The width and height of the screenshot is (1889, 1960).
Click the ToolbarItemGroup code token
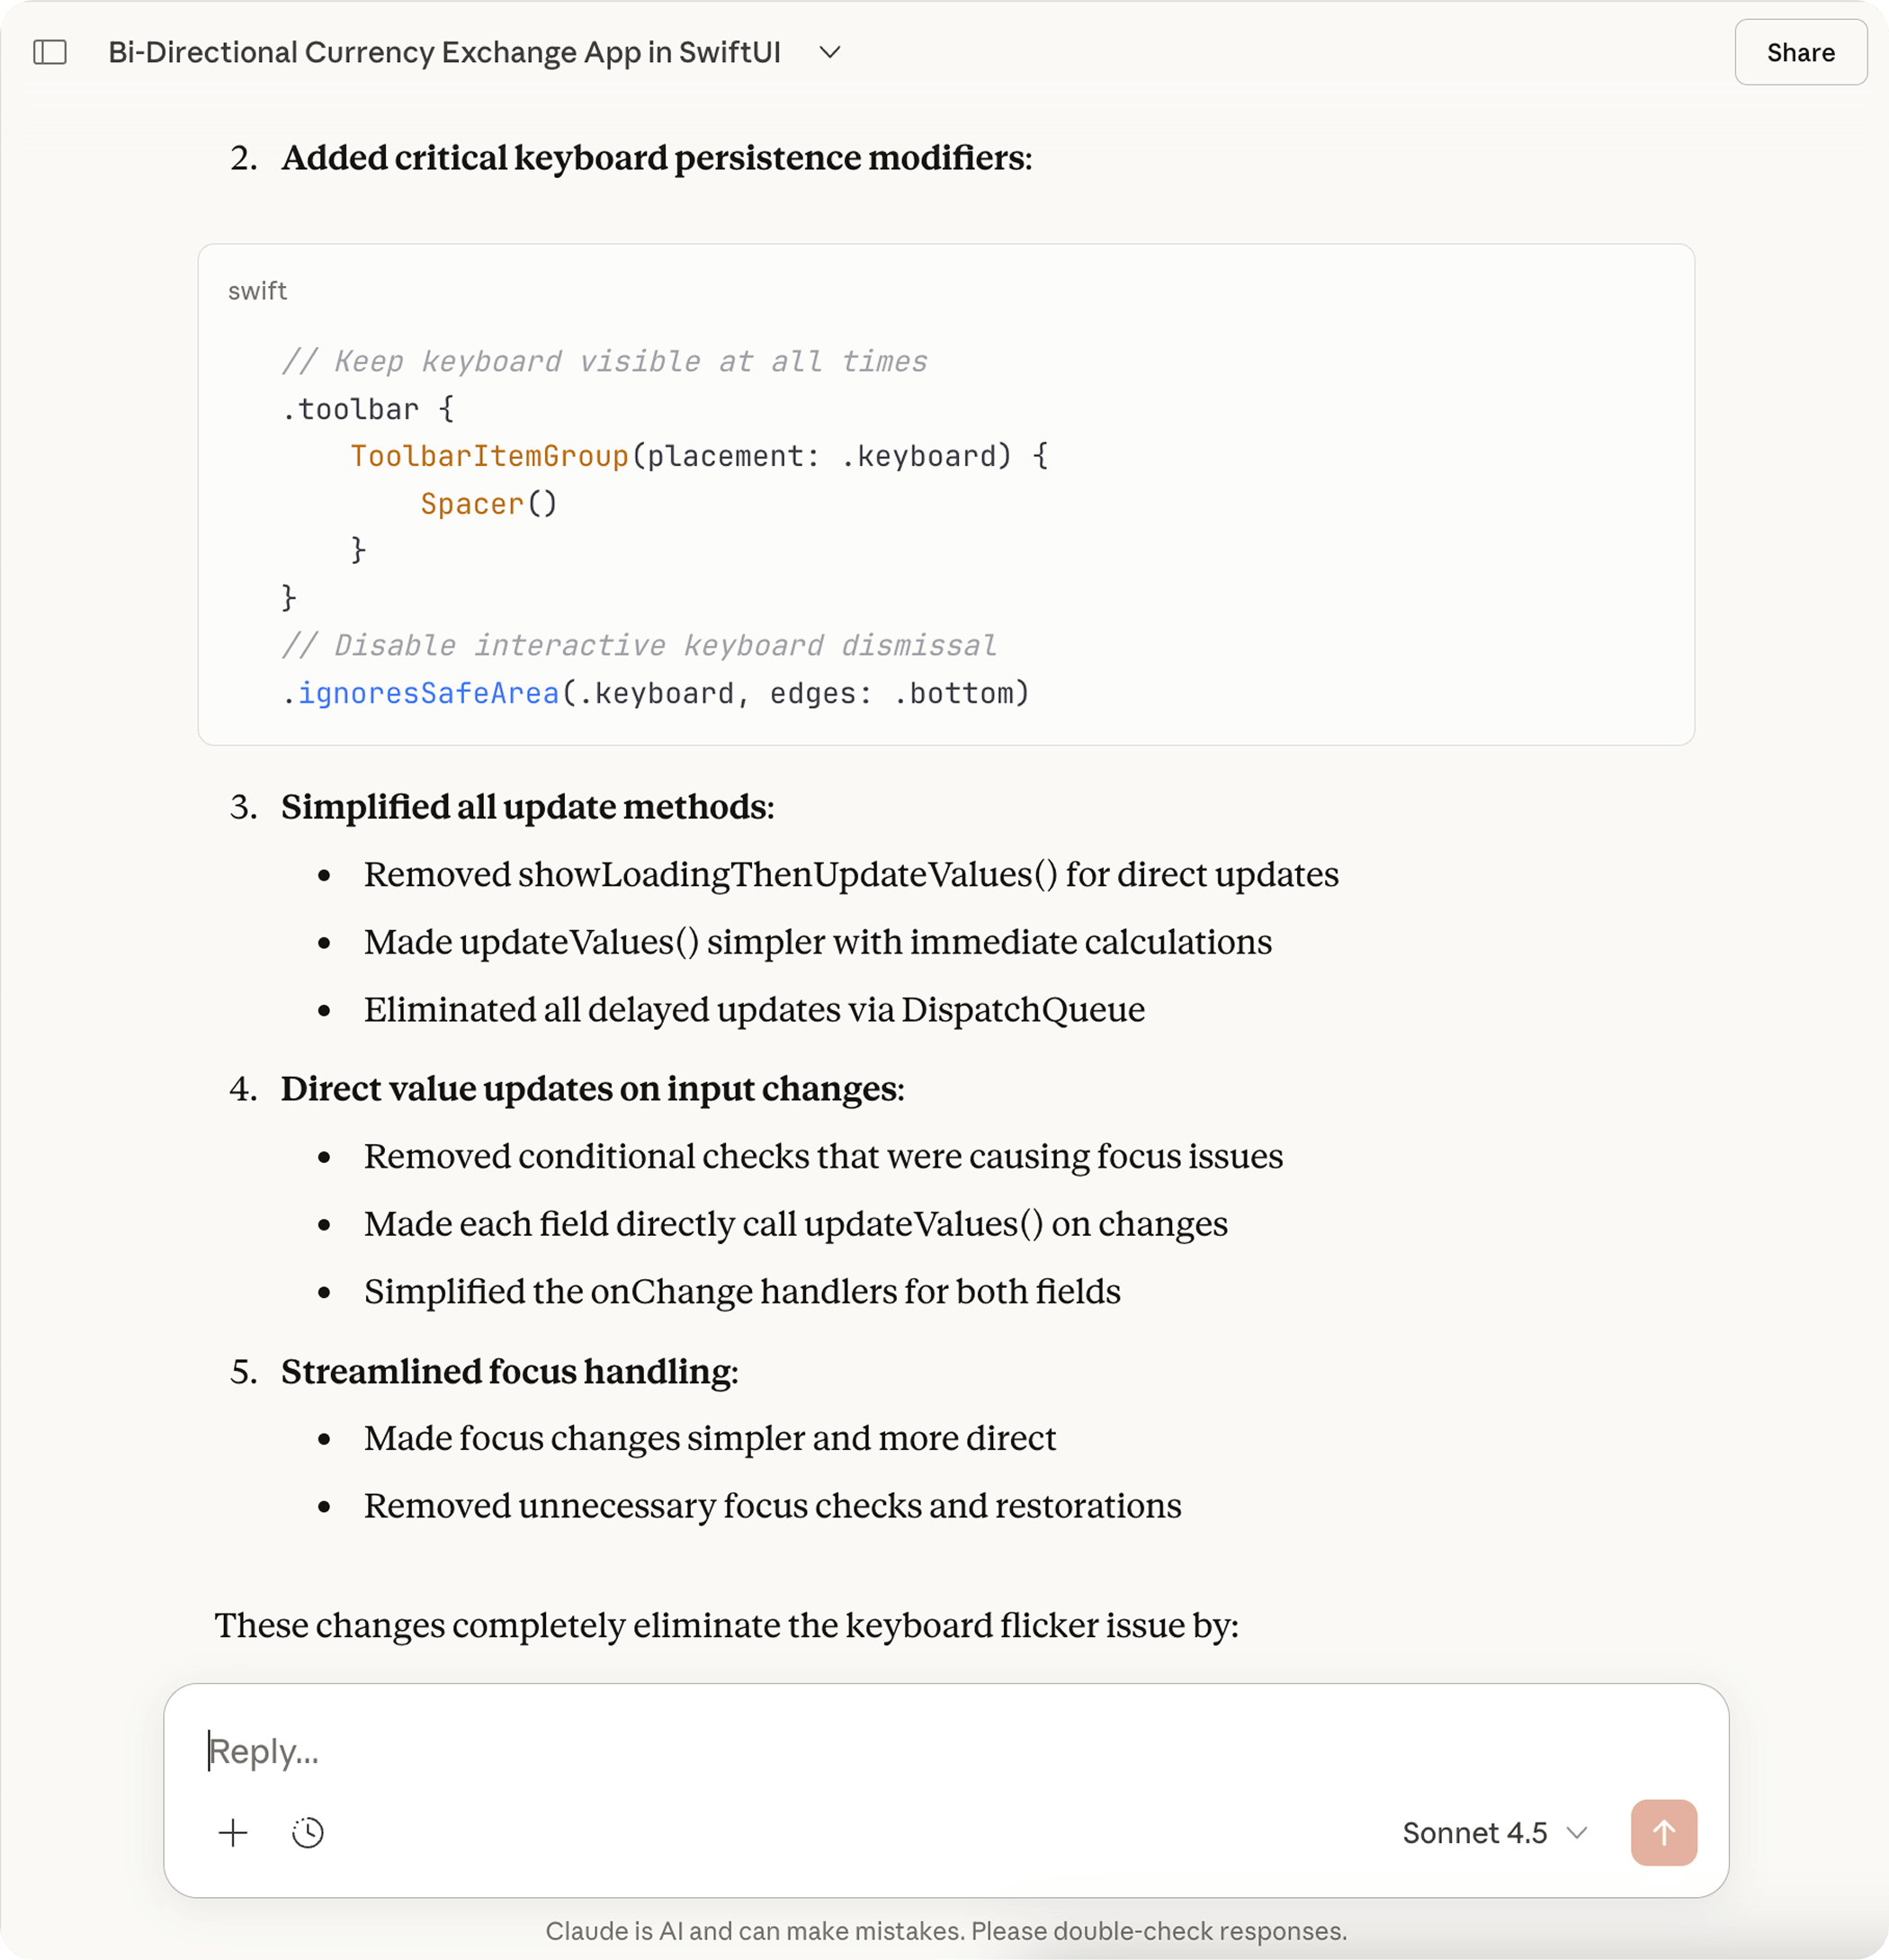(x=489, y=456)
